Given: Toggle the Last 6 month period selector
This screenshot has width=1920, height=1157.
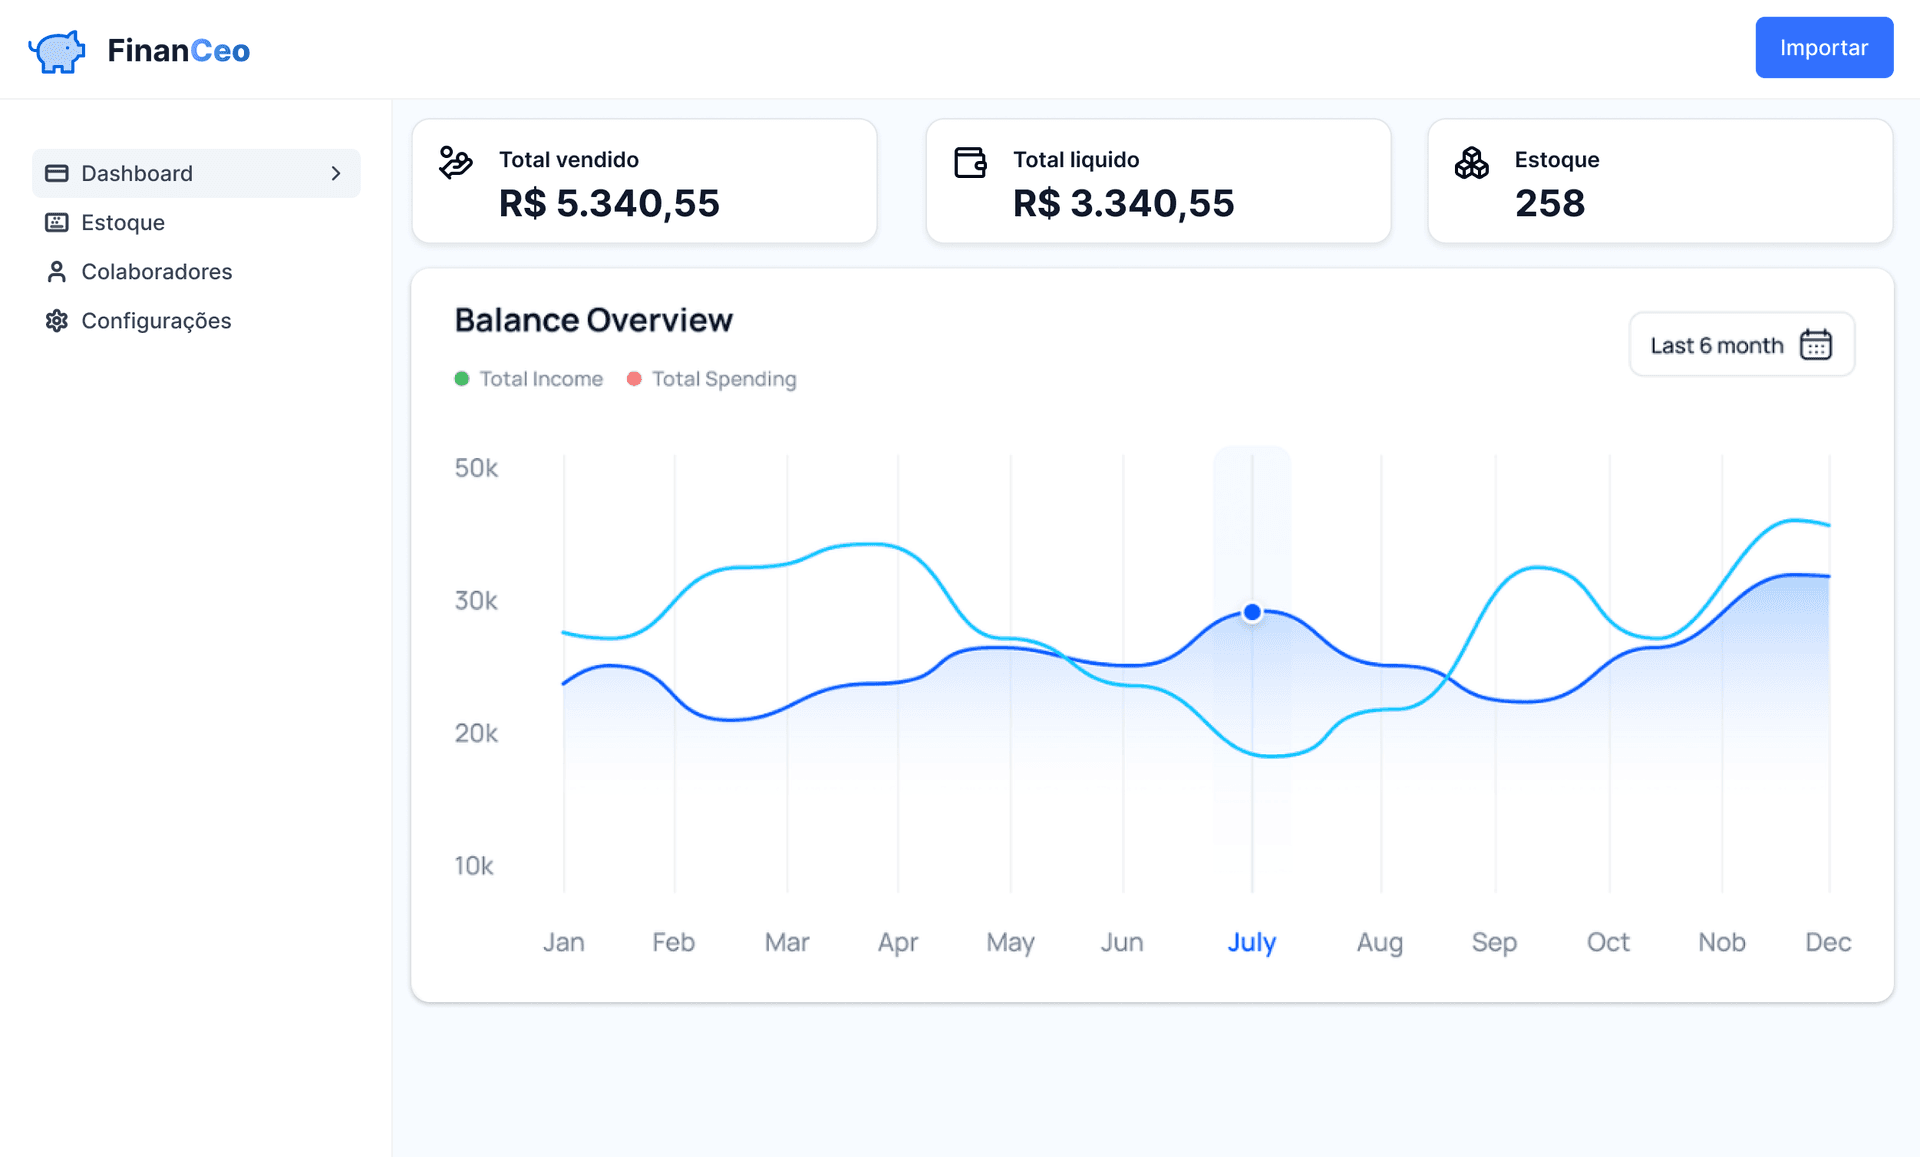Looking at the screenshot, I should (1740, 345).
